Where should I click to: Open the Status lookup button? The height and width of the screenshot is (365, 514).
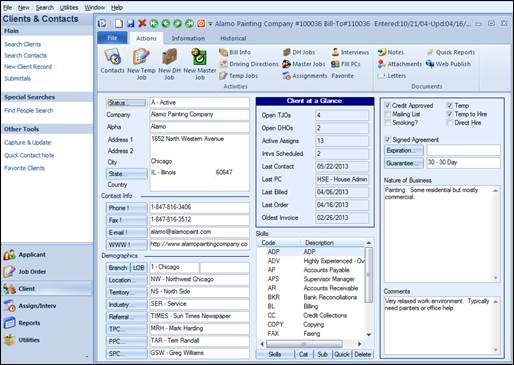(x=126, y=103)
